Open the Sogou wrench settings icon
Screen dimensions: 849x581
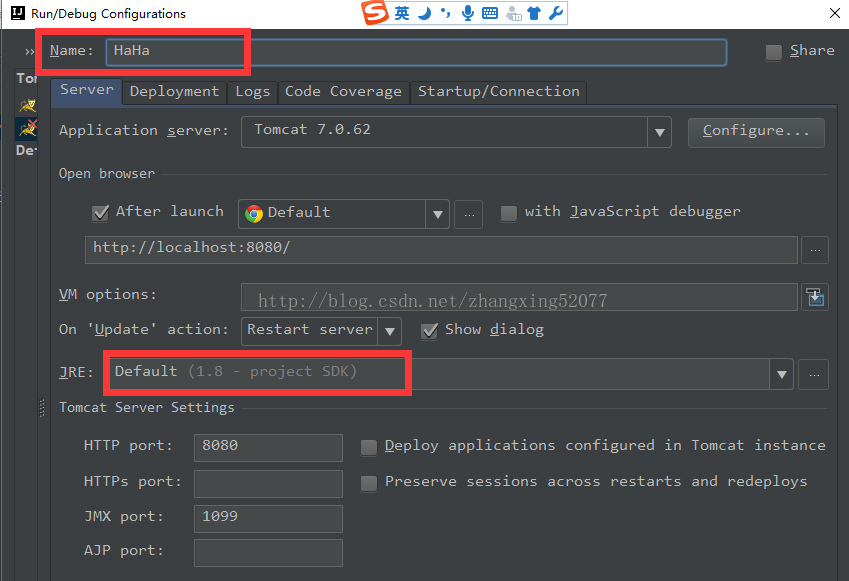point(556,13)
